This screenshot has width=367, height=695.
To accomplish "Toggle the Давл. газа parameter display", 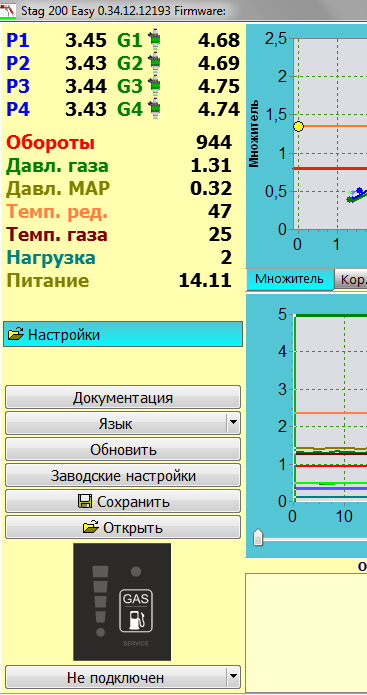I will [x=57, y=166].
